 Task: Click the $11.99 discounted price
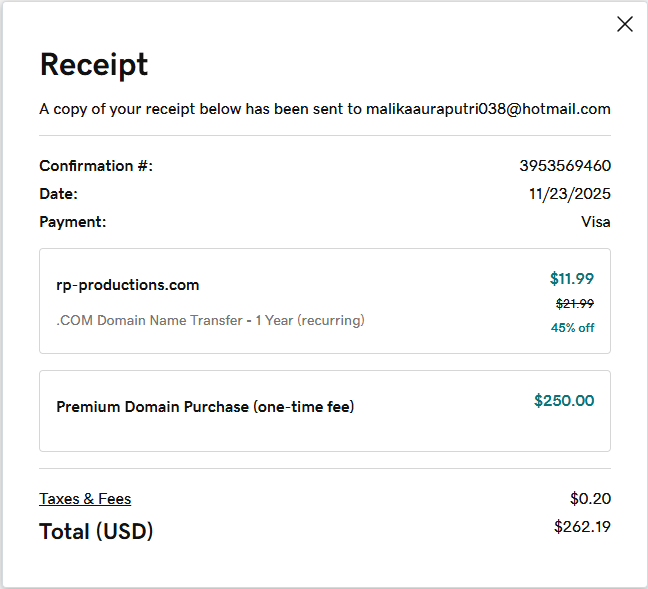click(x=572, y=279)
